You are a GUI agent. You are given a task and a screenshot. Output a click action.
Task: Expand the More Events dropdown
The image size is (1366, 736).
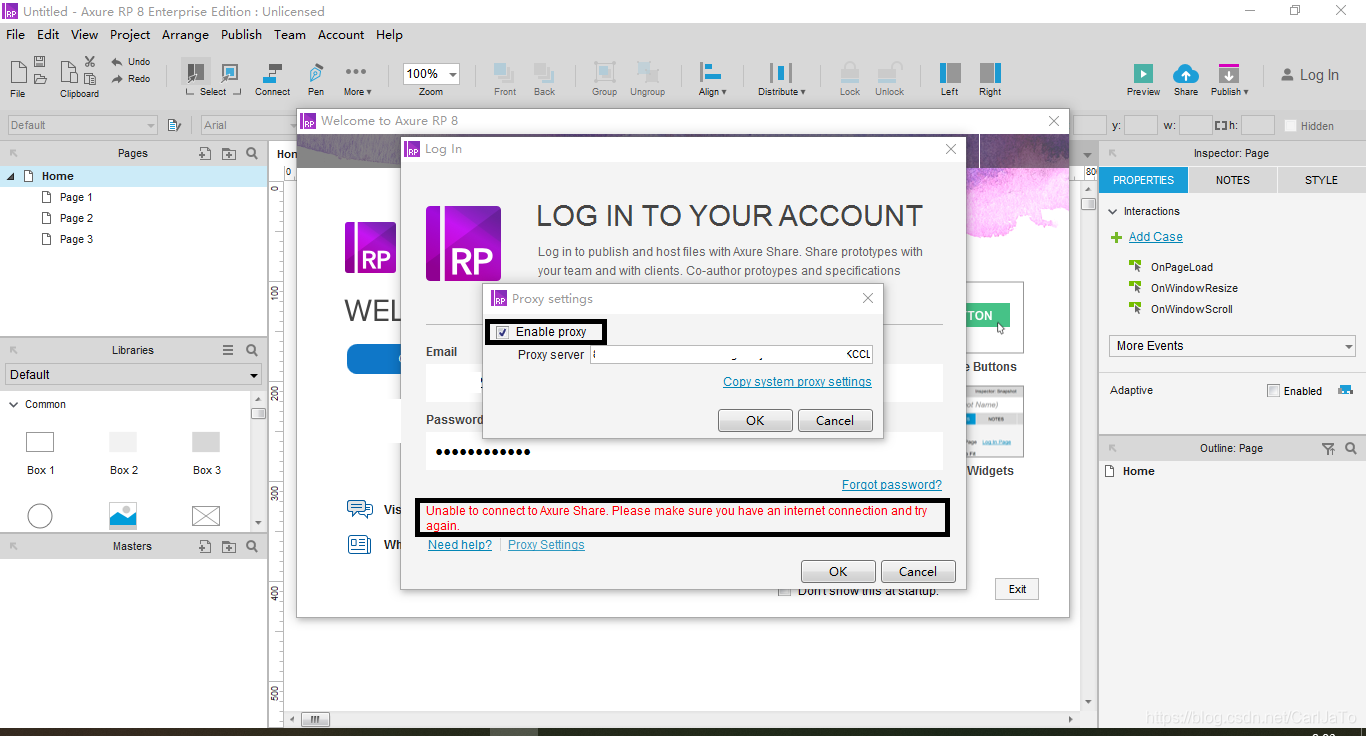pyautogui.click(x=1233, y=346)
